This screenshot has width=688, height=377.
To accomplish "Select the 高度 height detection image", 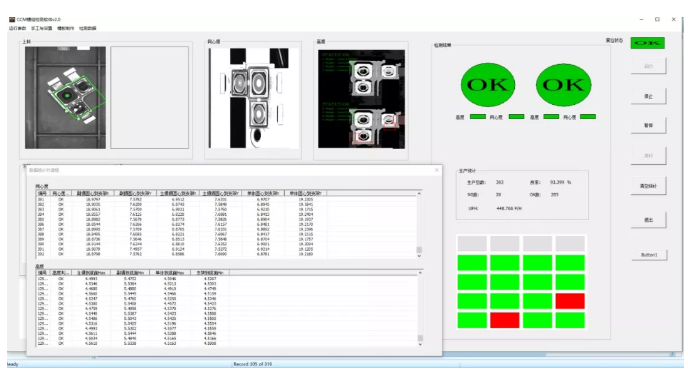I will pos(362,99).
